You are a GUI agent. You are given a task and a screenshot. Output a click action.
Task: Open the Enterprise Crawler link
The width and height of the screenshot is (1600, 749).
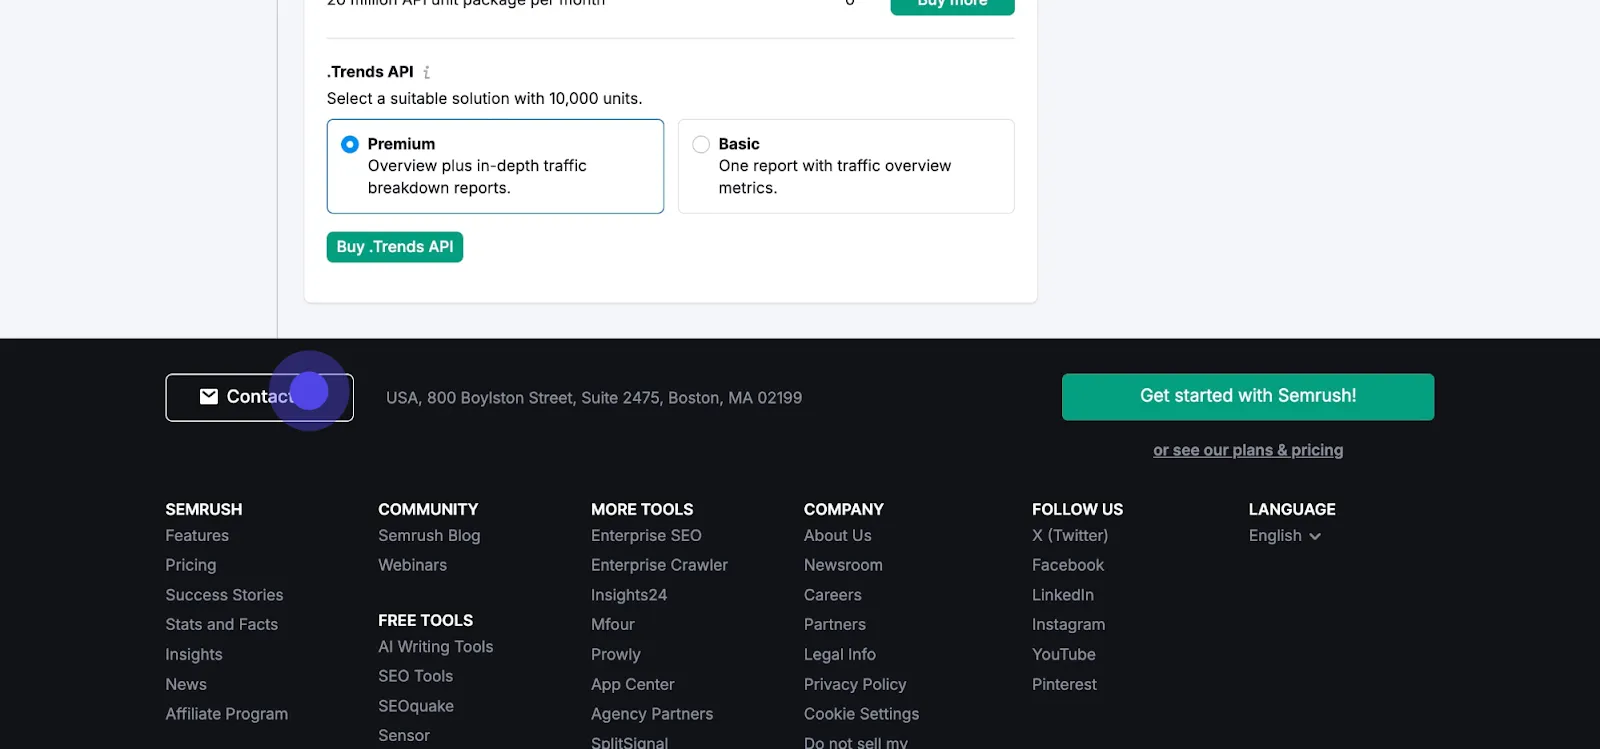click(659, 565)
